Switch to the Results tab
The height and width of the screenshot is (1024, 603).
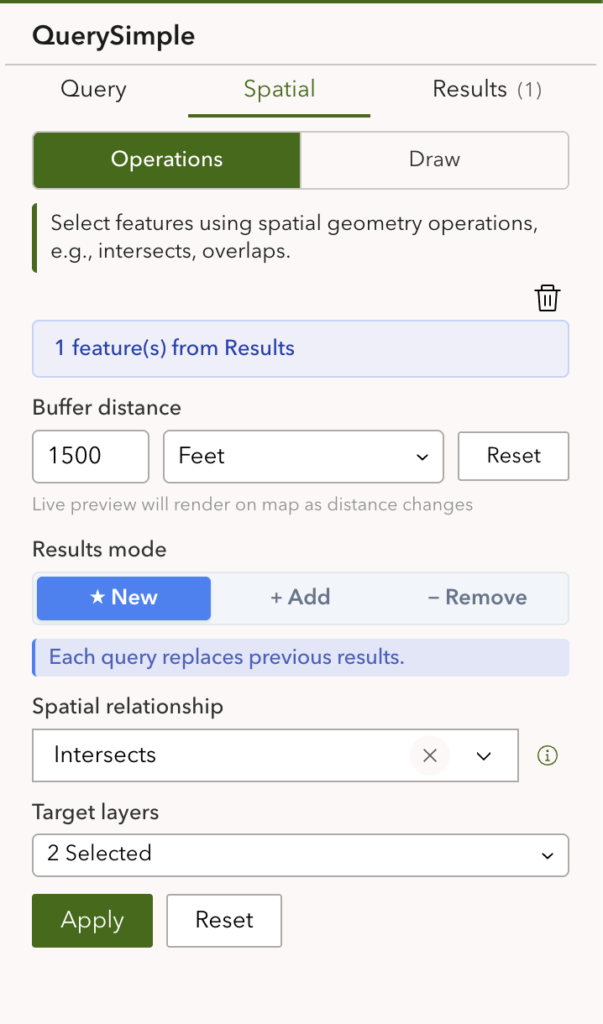pos(486,90)
